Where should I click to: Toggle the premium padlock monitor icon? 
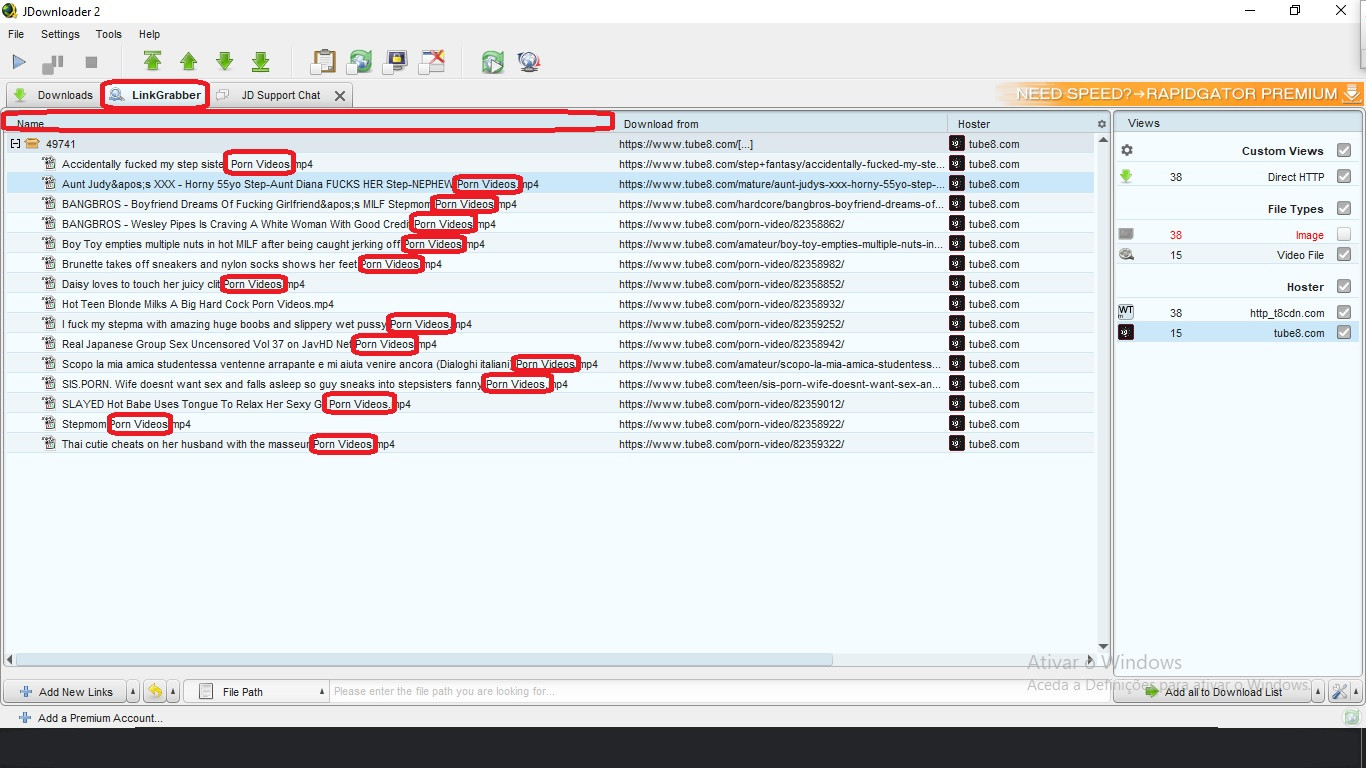coord(396,62)
